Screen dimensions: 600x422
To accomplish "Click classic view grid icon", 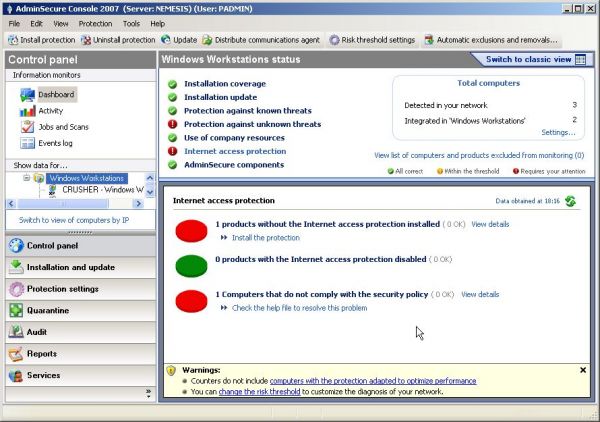I will [580, 60].
